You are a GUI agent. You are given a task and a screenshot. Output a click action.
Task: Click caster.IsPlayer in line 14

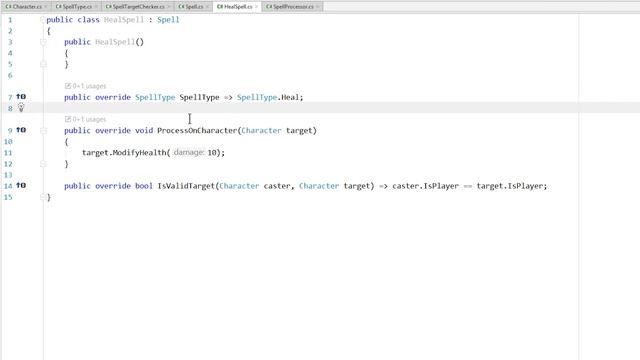coord(426,186)
